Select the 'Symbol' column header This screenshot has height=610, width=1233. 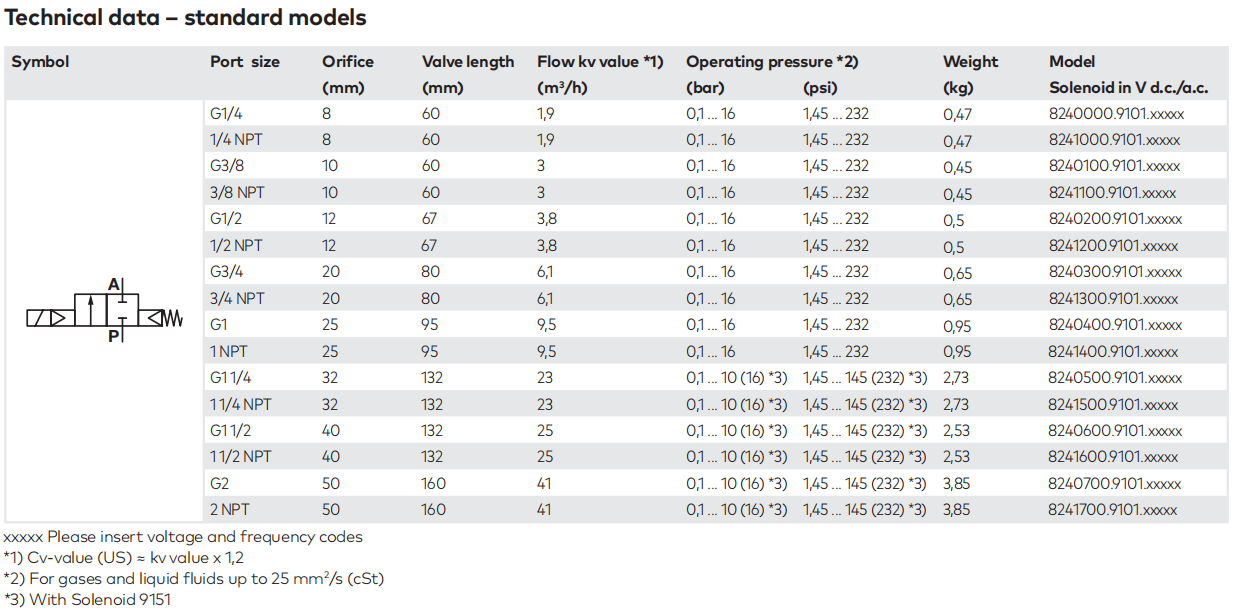coord(41,62)
